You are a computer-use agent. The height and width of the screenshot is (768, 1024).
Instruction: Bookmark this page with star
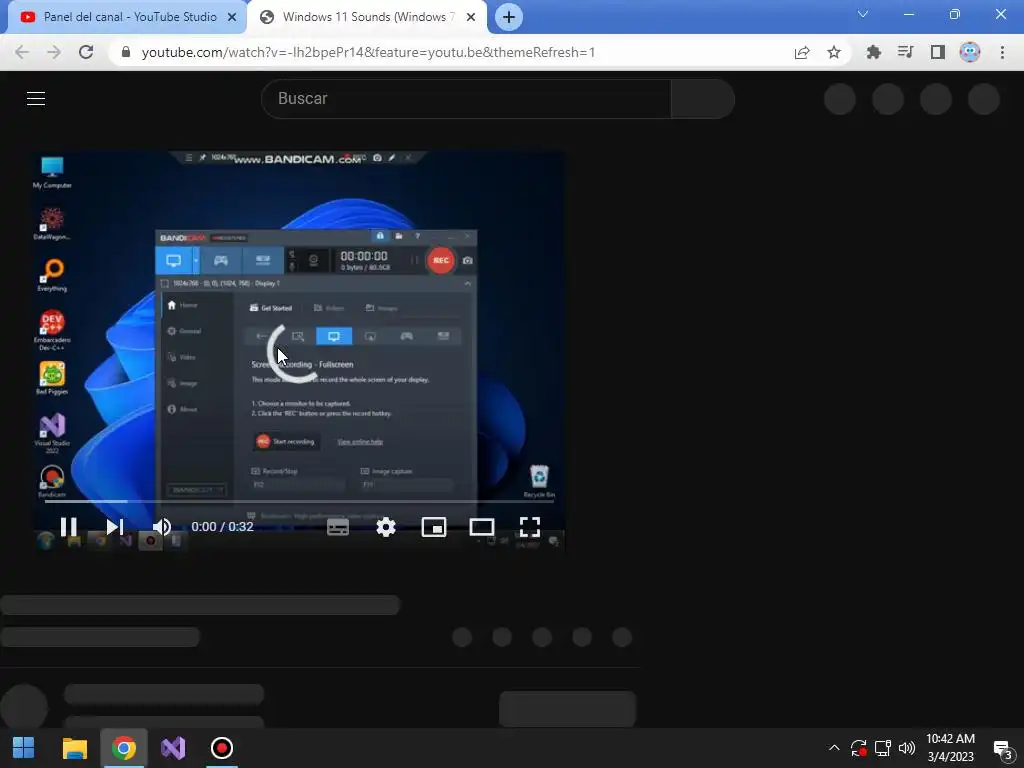coord(834,52)
